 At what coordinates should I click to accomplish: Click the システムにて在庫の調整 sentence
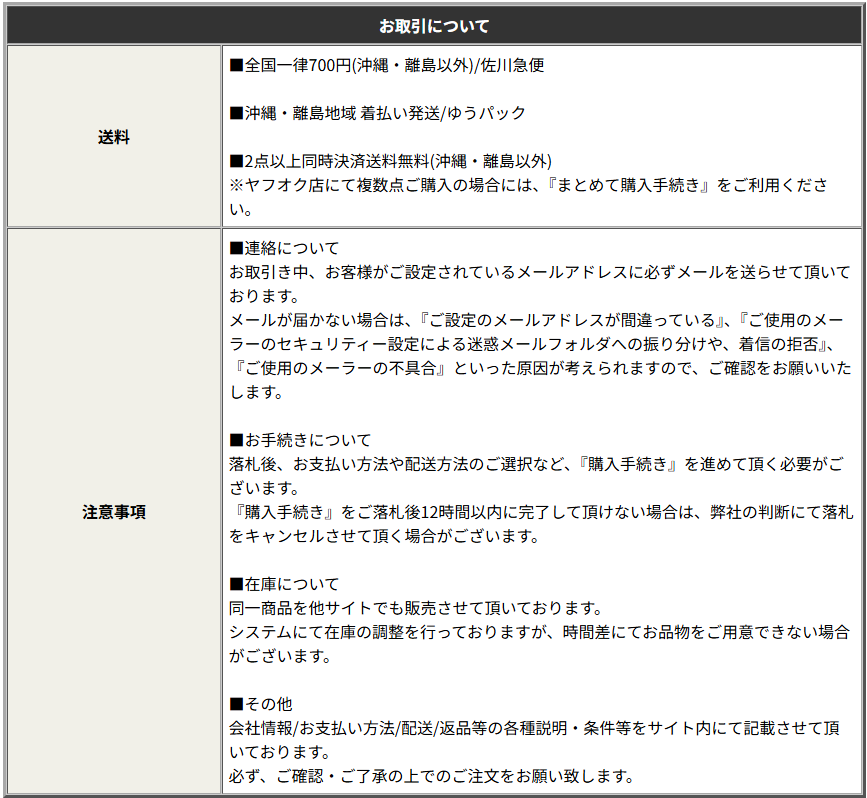(x=539, y=644)
